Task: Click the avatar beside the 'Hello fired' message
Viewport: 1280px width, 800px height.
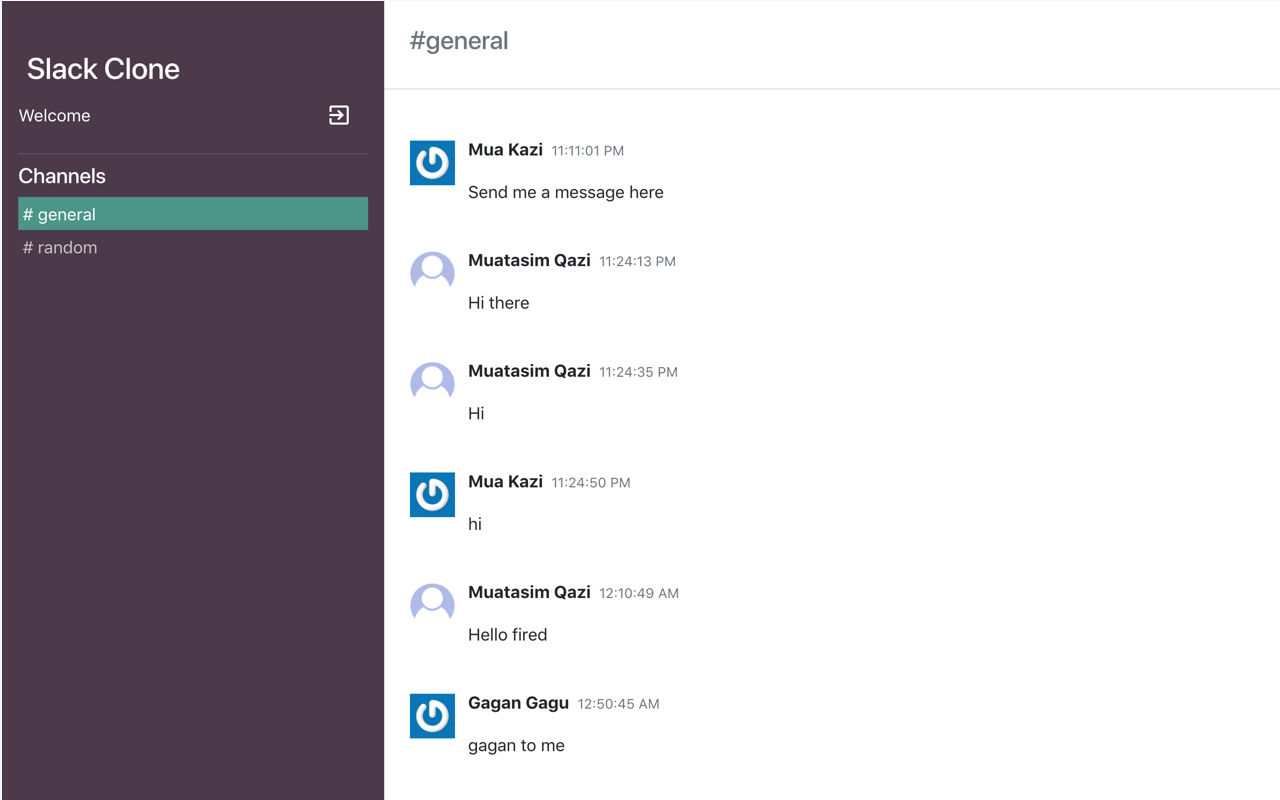Action: tap(432, 604)
